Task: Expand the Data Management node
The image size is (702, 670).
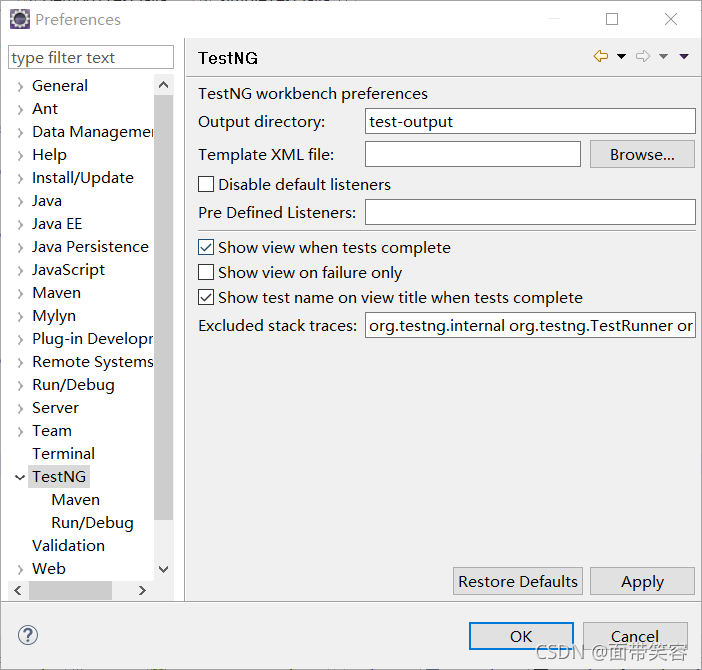Action: click(x=20, y=132)
